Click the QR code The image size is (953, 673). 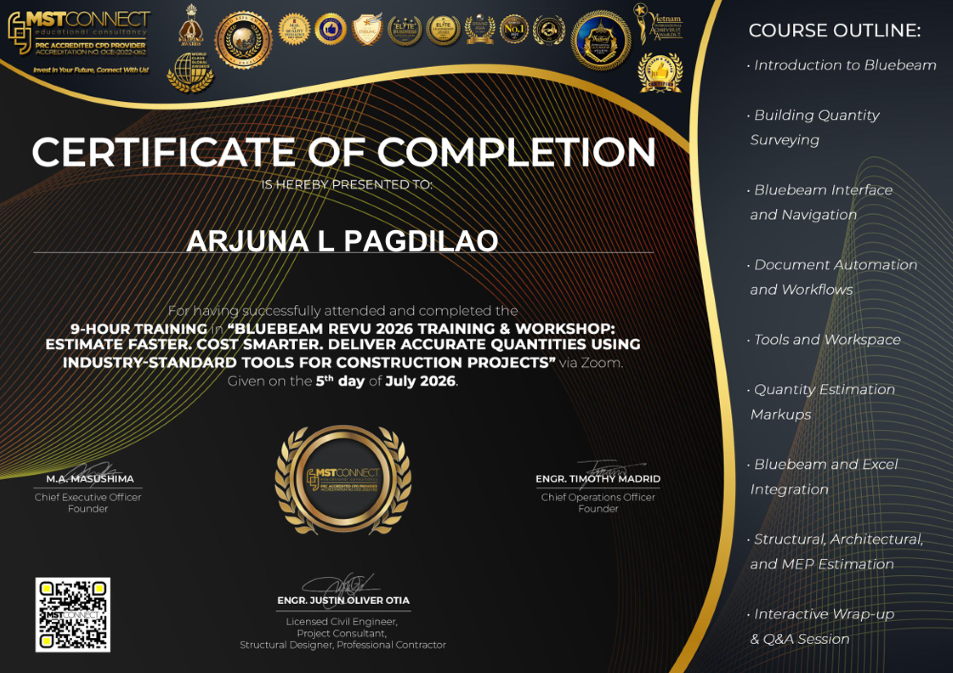73,615
